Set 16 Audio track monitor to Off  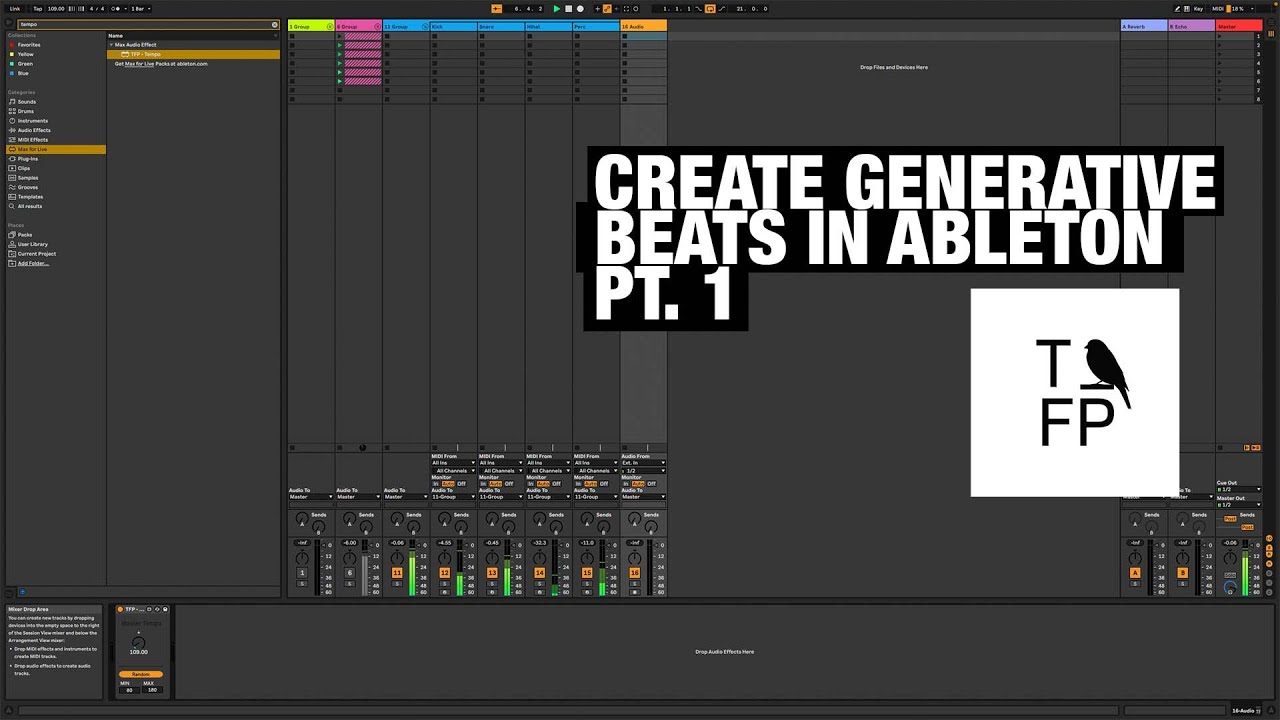point(651,484)
